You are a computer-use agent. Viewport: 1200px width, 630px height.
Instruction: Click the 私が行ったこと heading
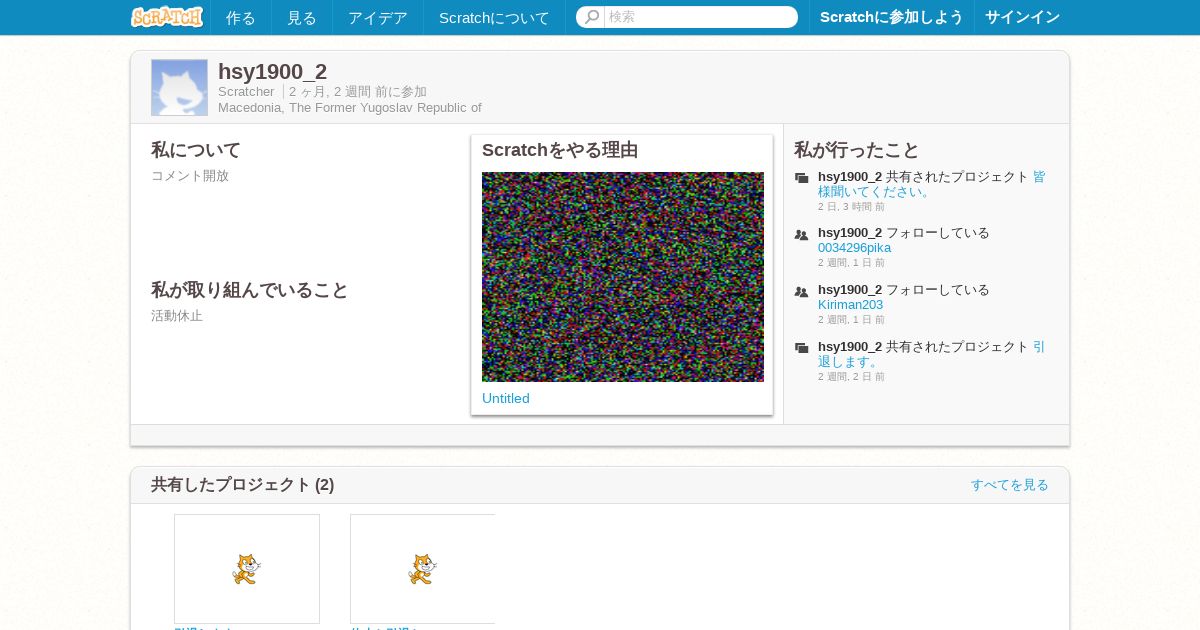[857, 150]
